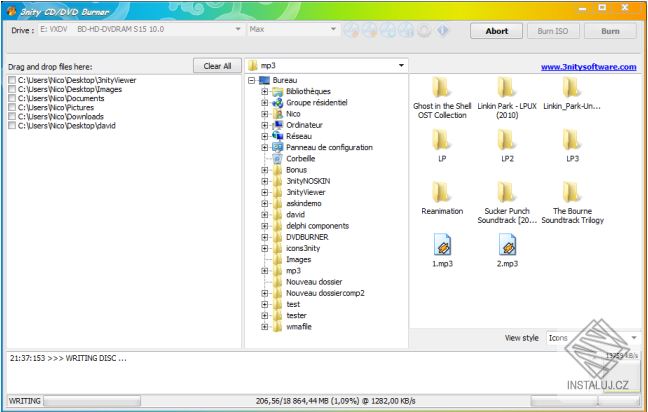648x412 pixels.
Task: Select the 3nityNOSKIN folder in tree
Action: (x=308, y=181)
